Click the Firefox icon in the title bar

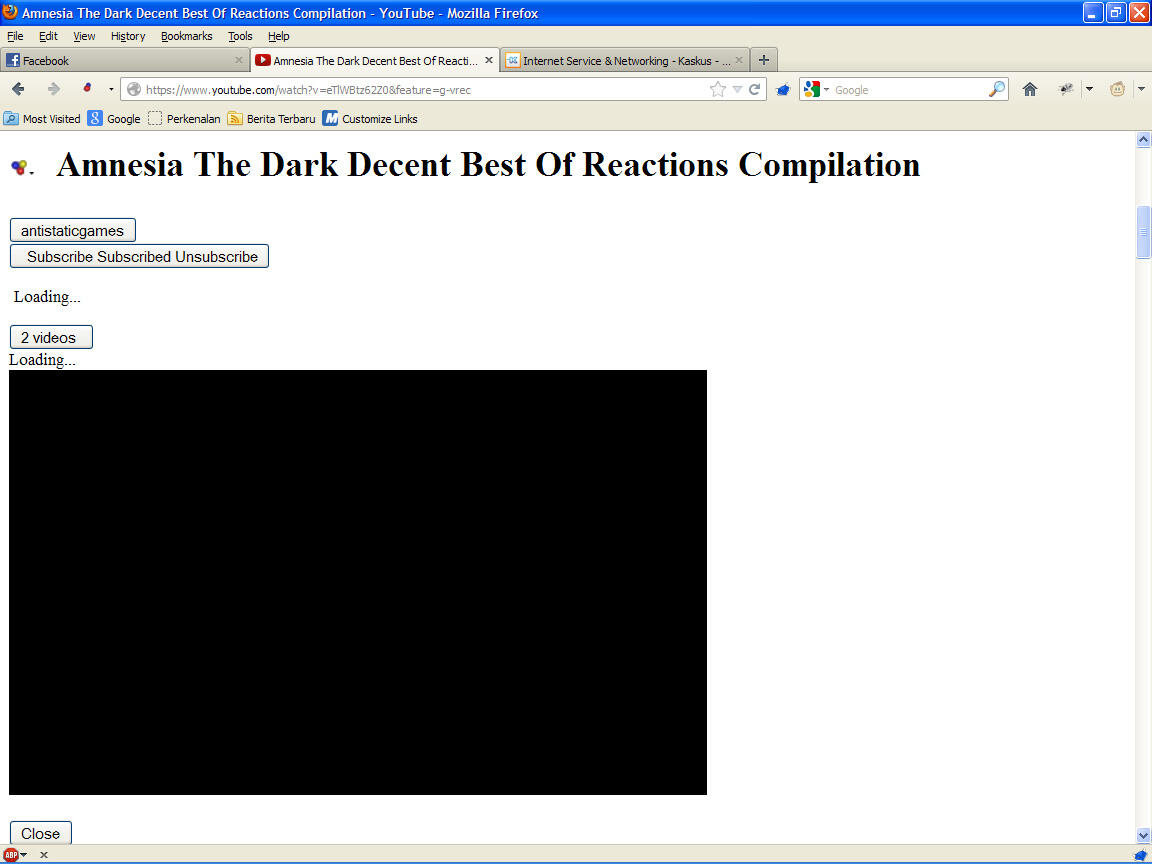[10, 12]
